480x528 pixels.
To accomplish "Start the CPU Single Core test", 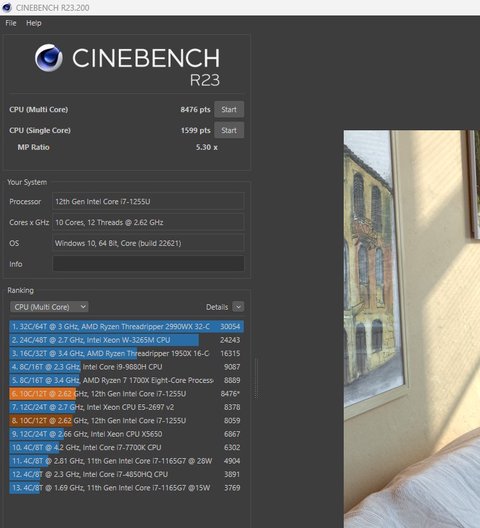I will [229, 130].
